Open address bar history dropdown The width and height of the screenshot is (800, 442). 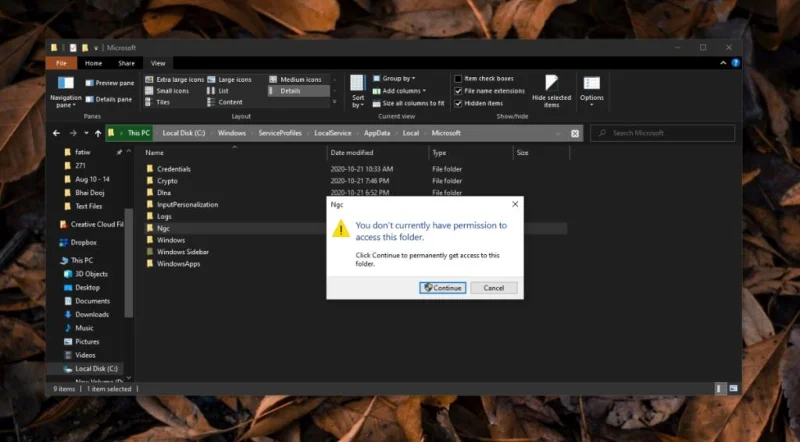(558, 133)
